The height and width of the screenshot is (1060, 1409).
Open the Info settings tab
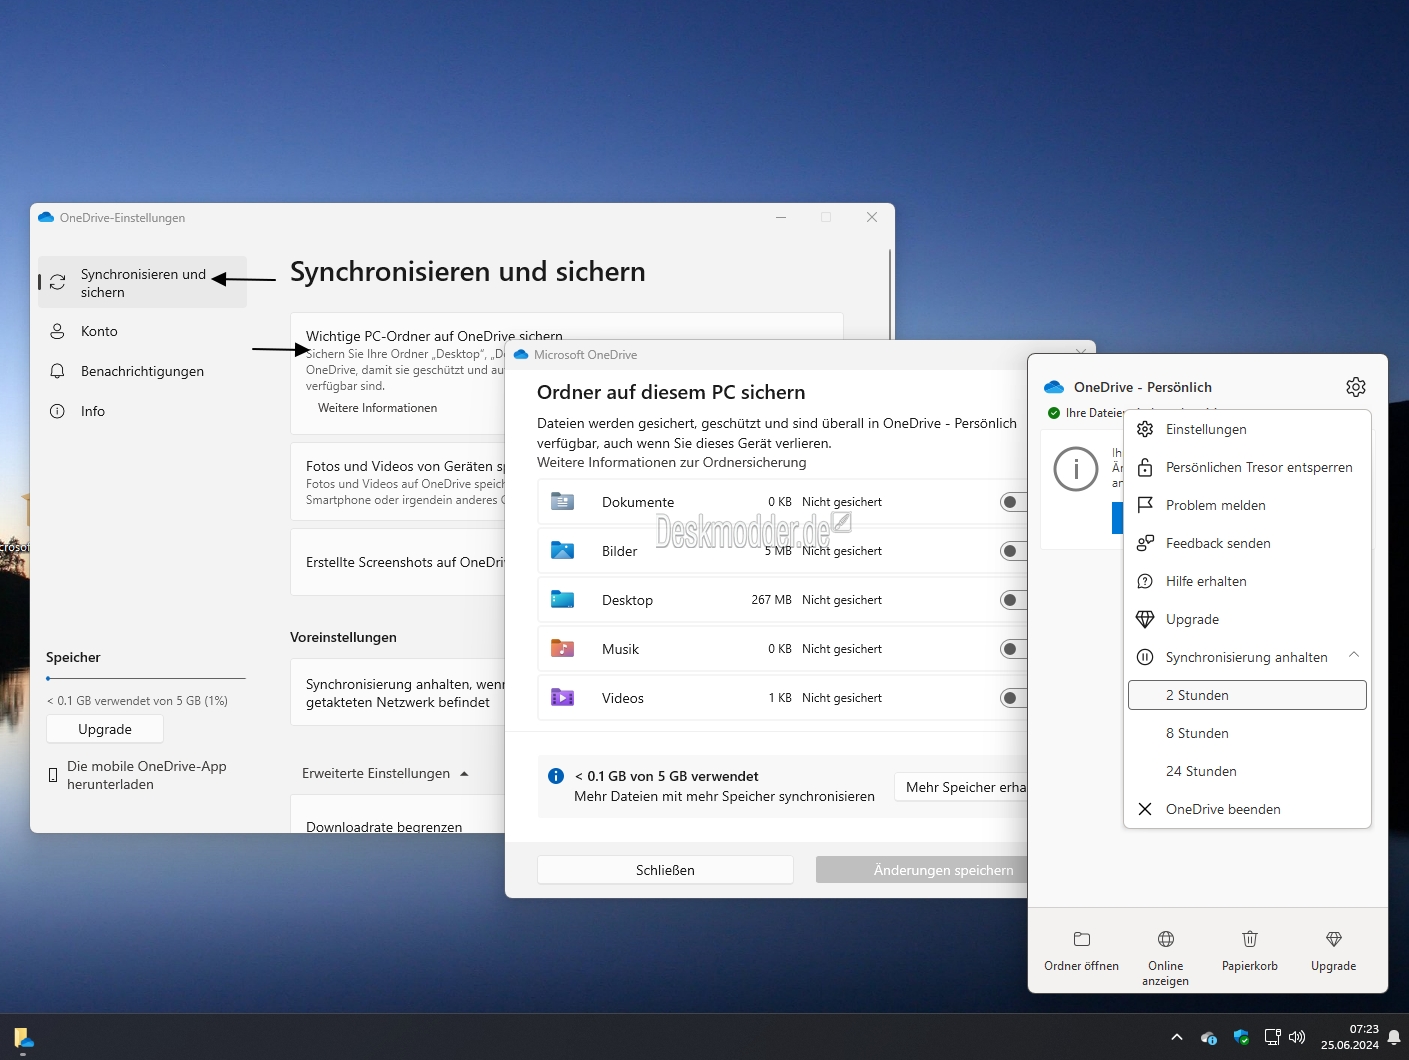click(x=142, y=411)
